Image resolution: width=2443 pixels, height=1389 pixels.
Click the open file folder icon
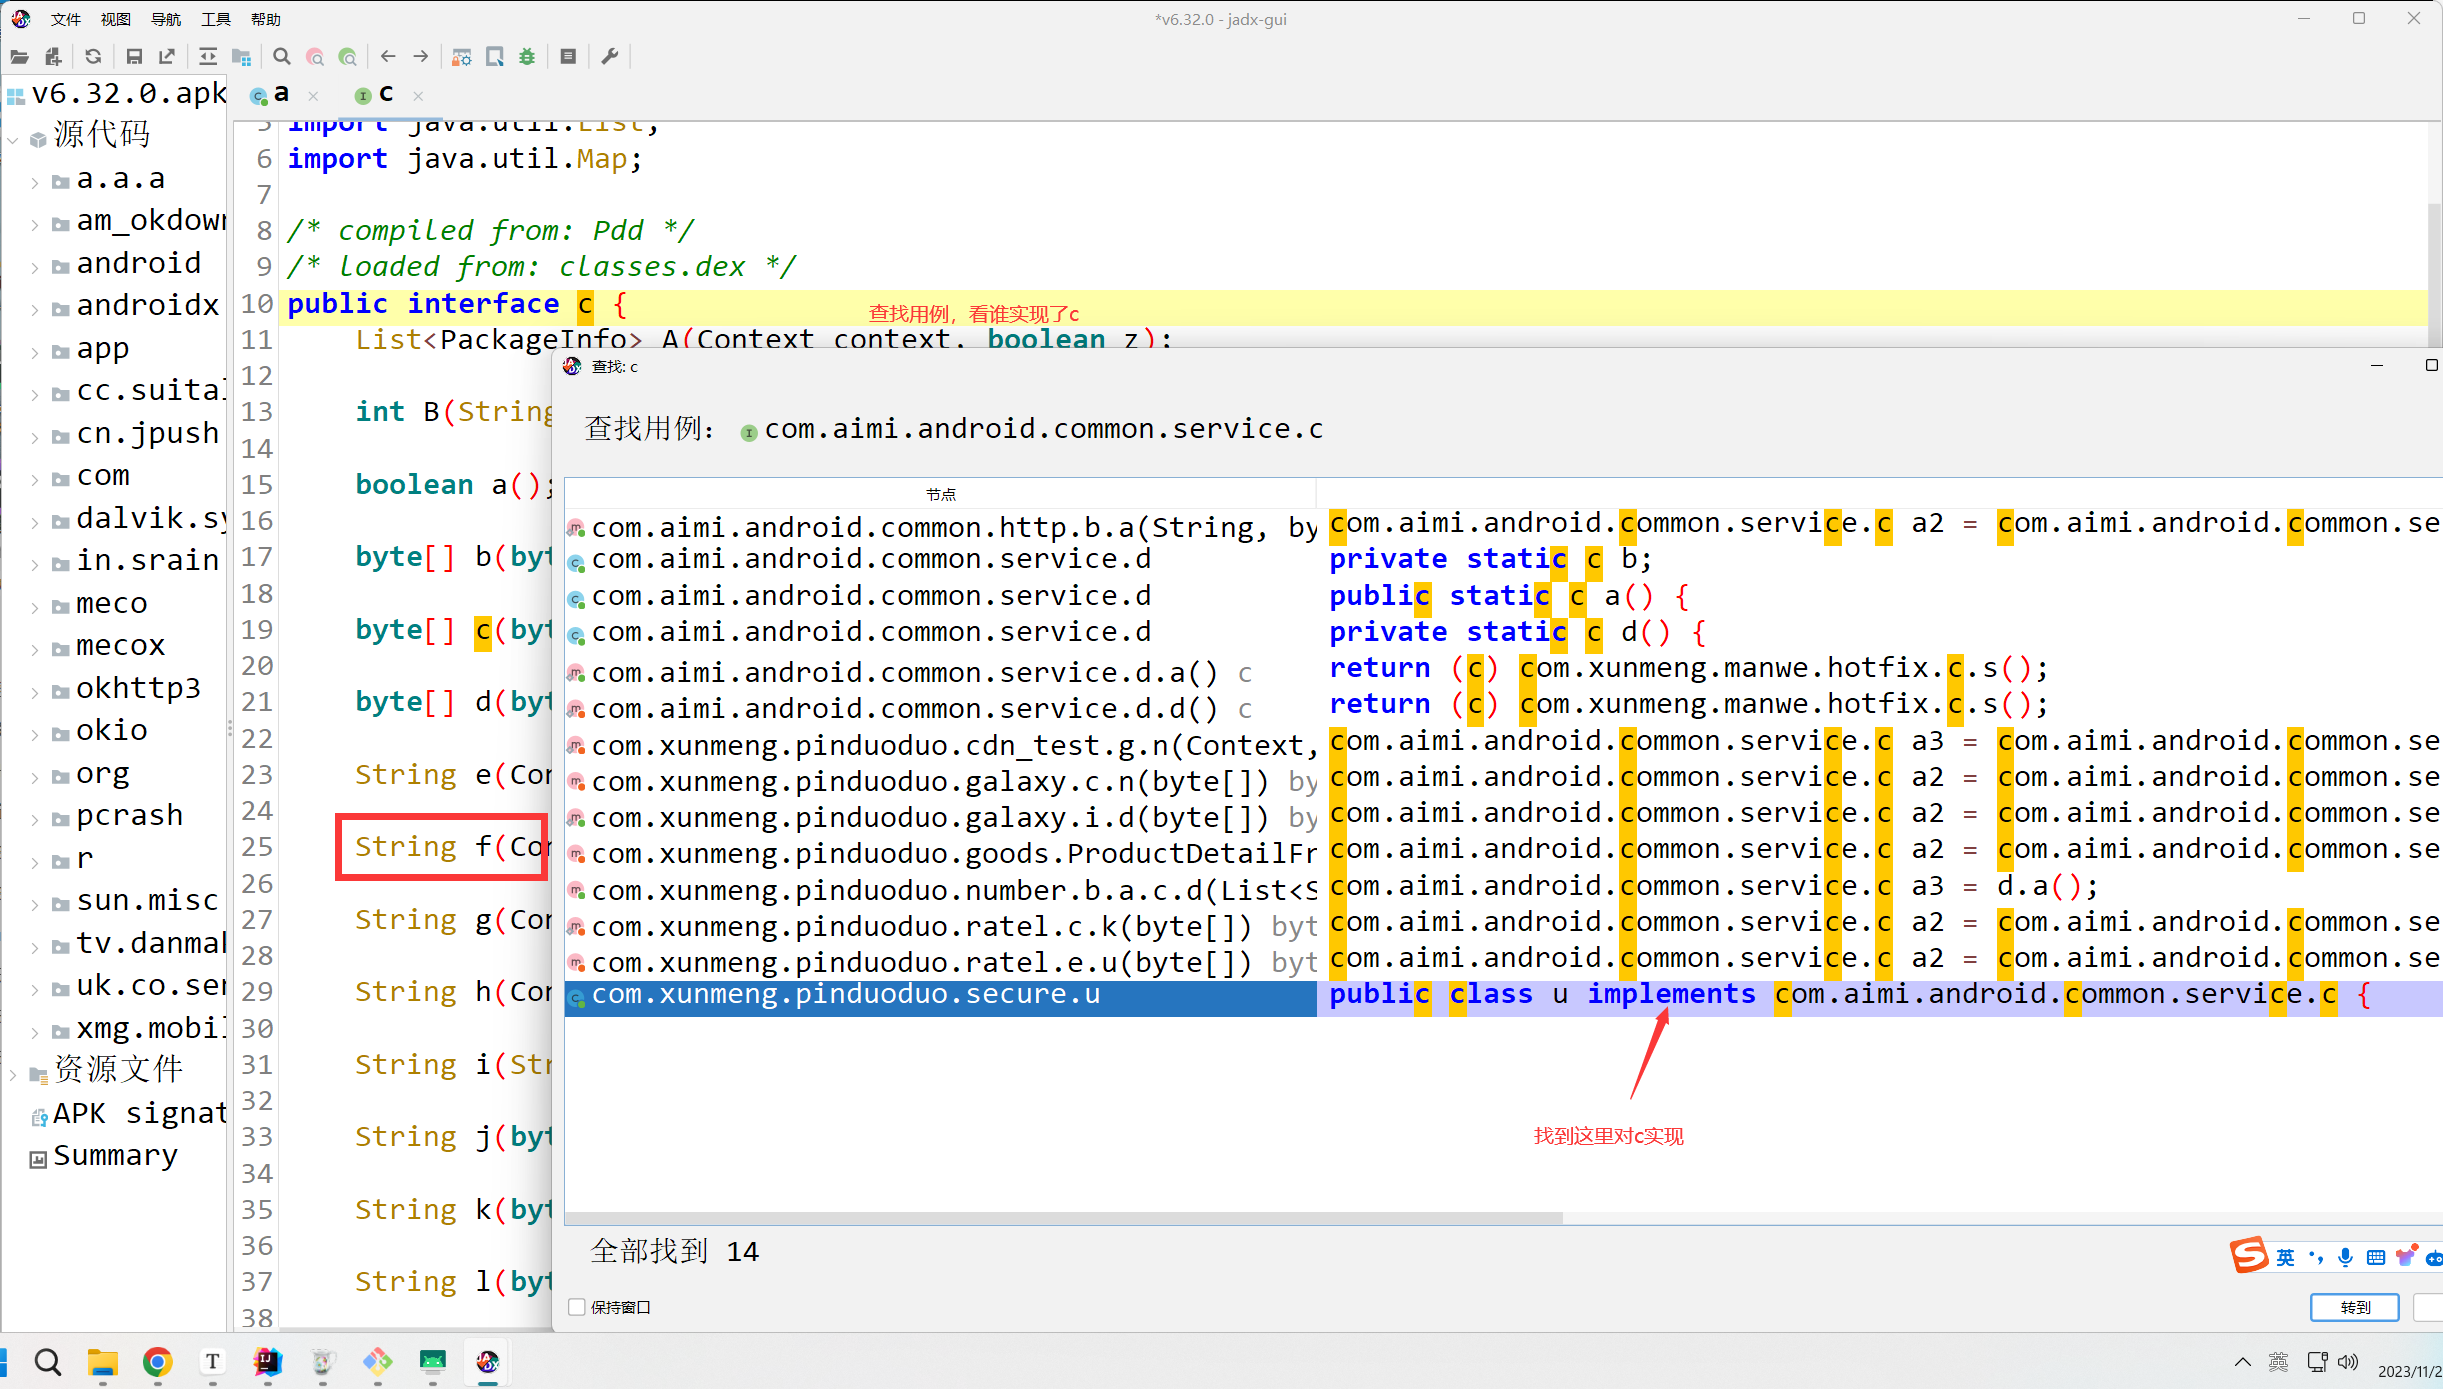click(x=19, y=57)
